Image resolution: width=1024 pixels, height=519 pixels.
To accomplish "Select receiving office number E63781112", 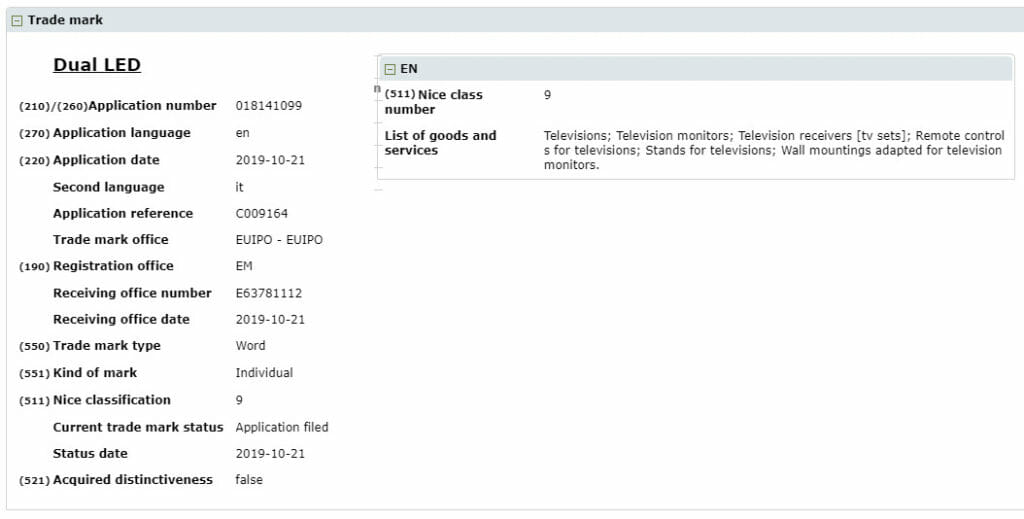I will point(268,293).
